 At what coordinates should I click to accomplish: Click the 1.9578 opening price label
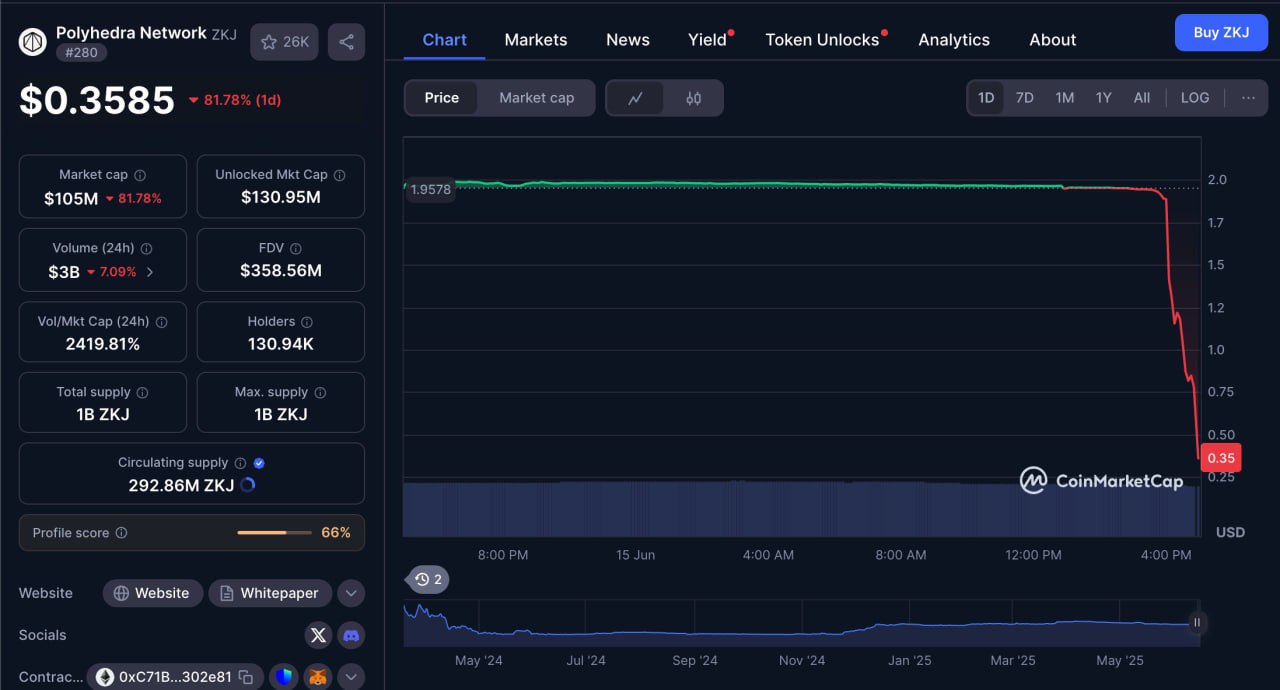[430, 189]
